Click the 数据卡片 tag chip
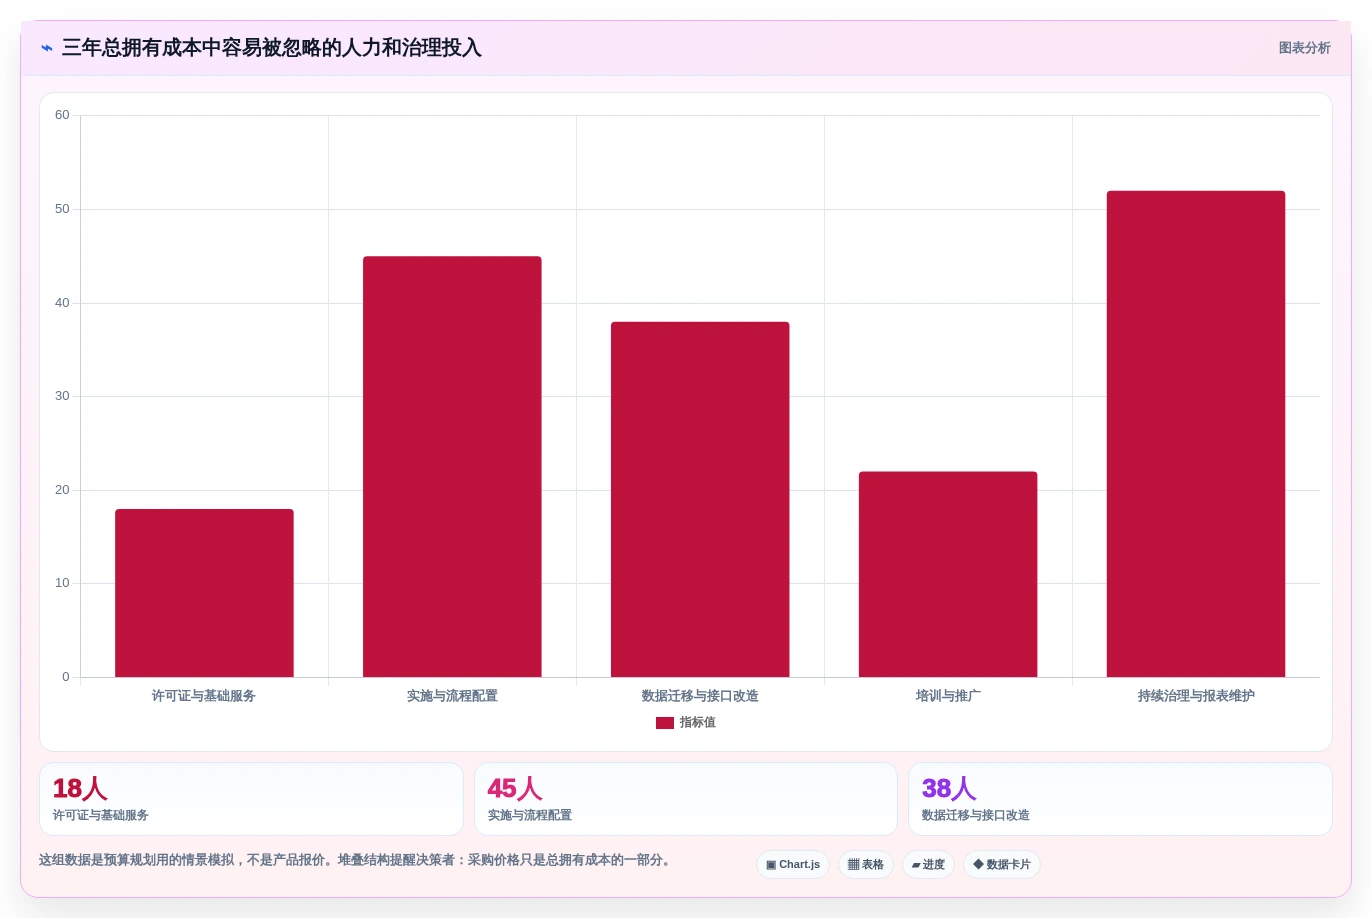Screen dimensions: 1372x918 (1002, 865)
